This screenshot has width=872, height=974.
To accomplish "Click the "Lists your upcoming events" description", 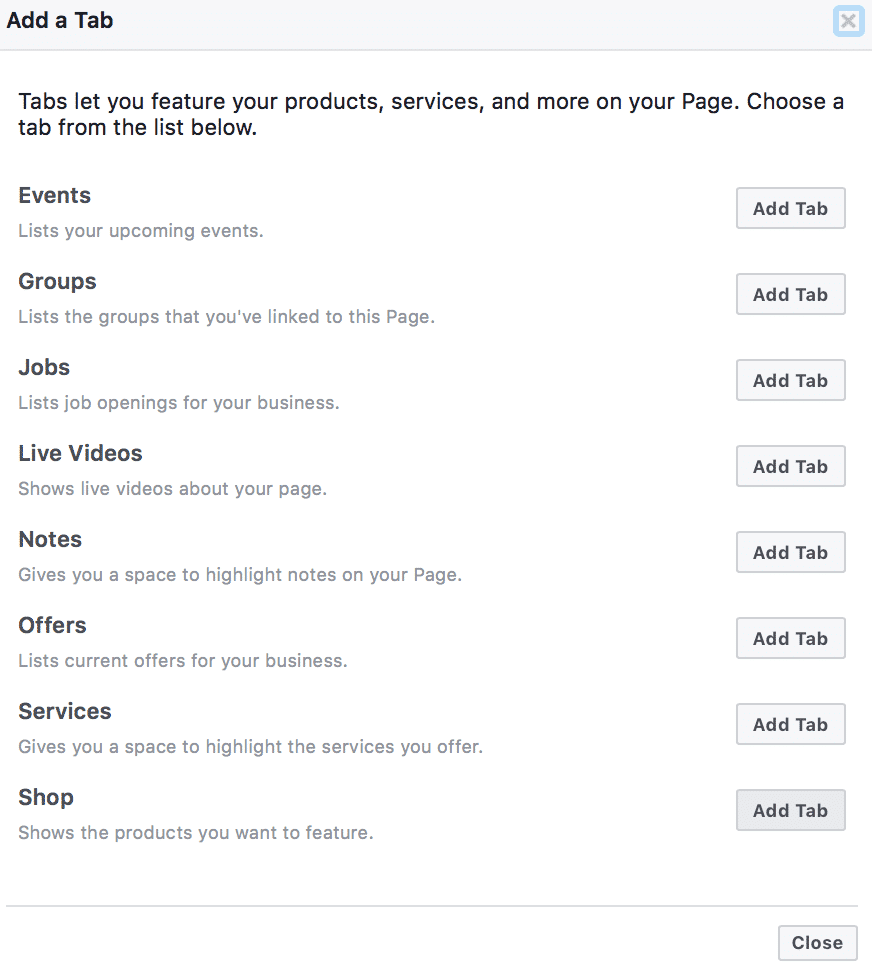I will pos(141,231).
